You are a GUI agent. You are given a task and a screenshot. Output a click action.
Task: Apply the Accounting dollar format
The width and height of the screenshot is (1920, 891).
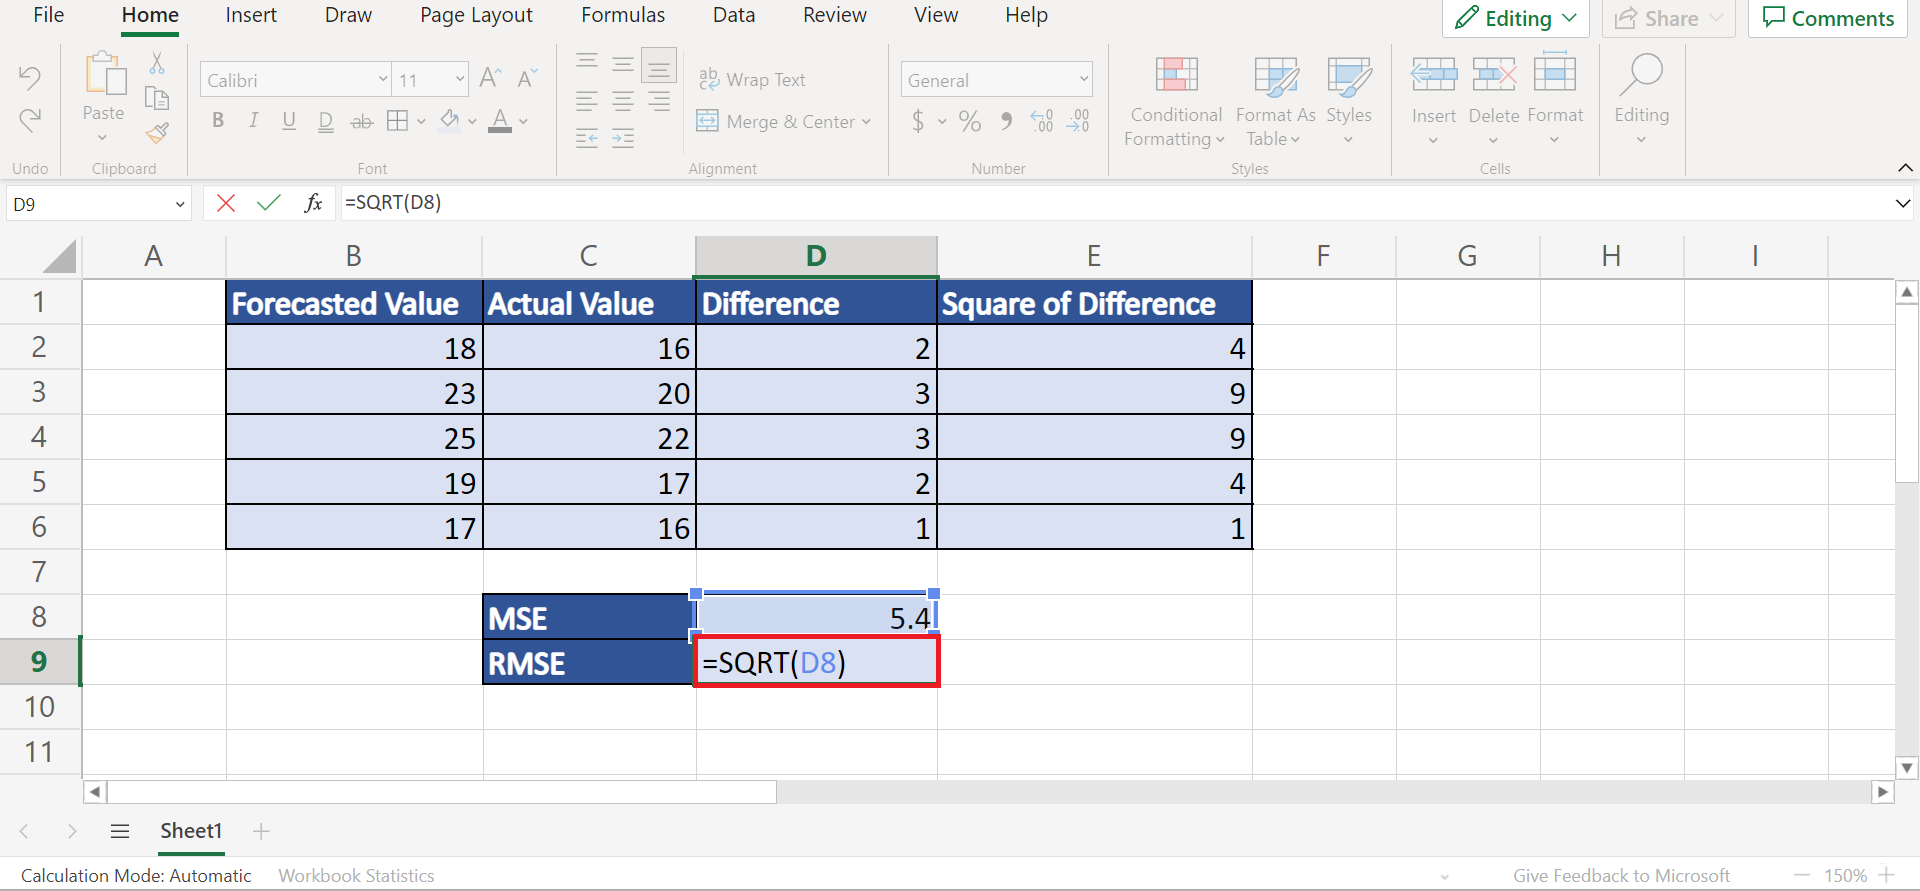(x=918, y=122)
